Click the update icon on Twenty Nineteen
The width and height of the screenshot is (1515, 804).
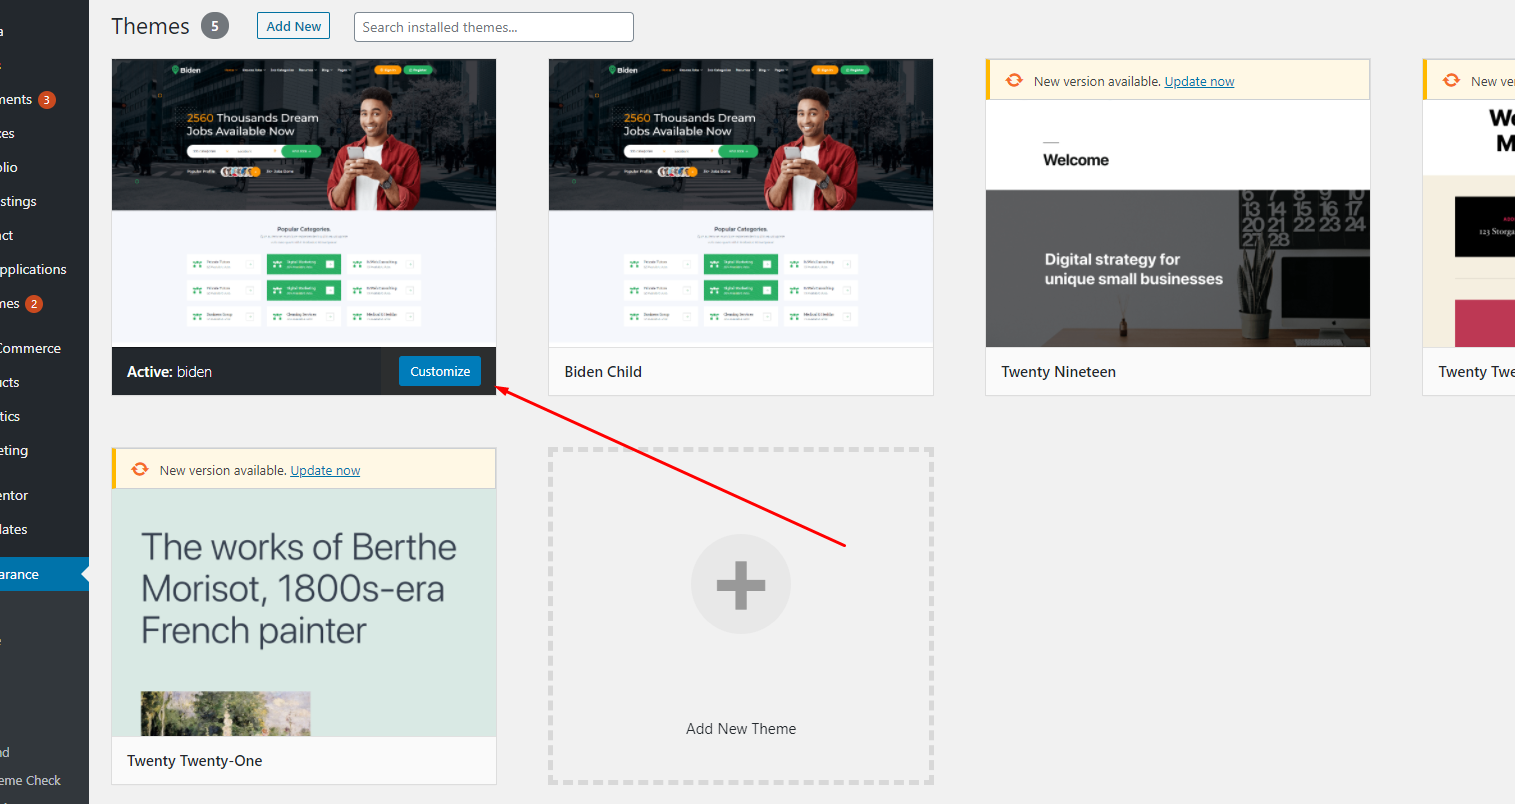[1014, 80]
